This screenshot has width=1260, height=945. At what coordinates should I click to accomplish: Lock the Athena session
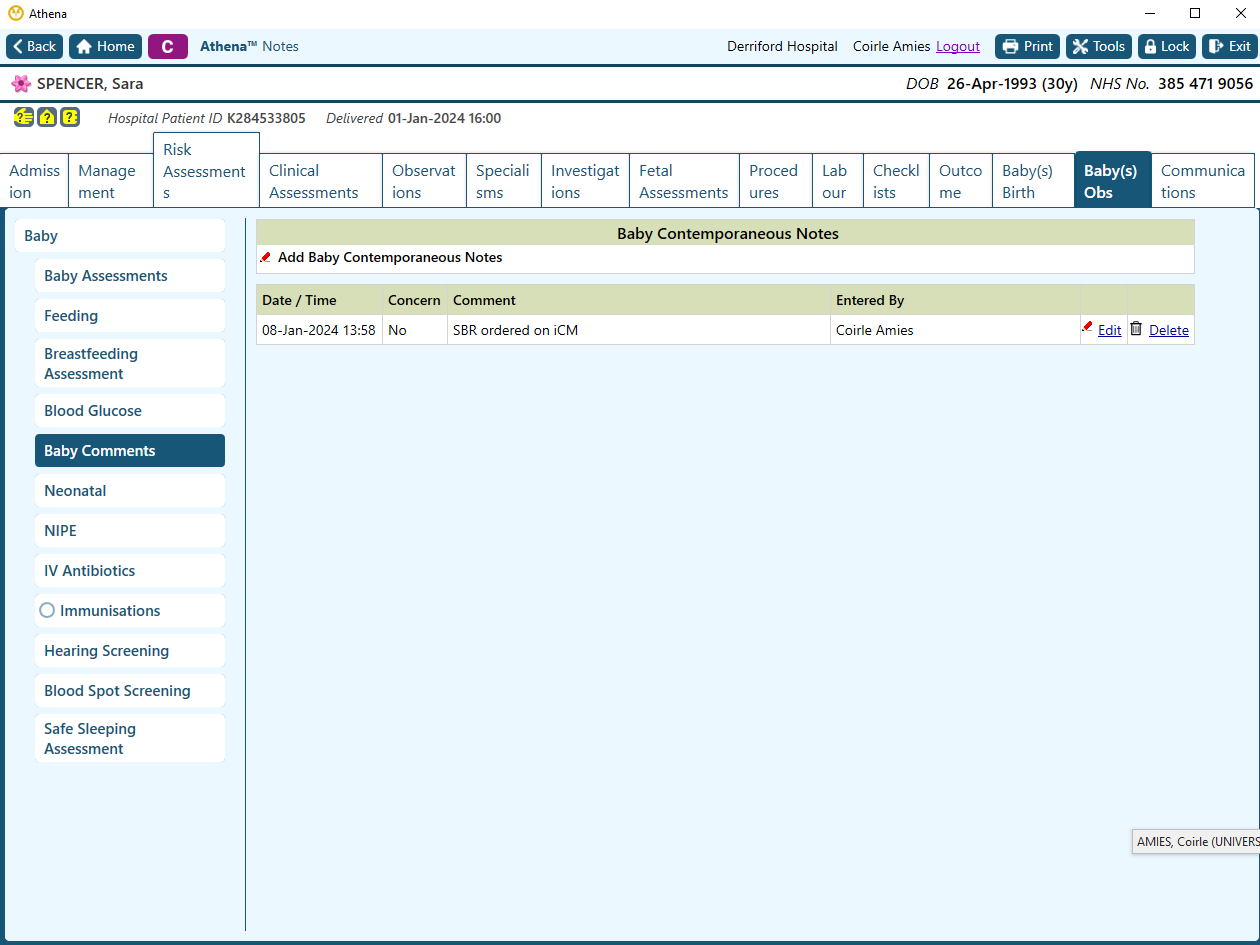[1167, 46]
